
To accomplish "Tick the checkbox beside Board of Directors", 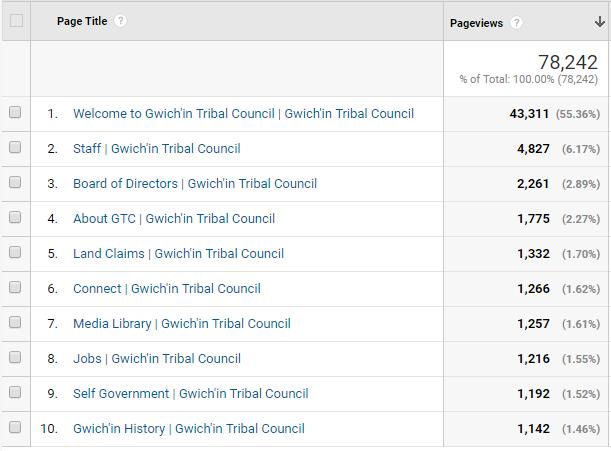I will (15, 183).
